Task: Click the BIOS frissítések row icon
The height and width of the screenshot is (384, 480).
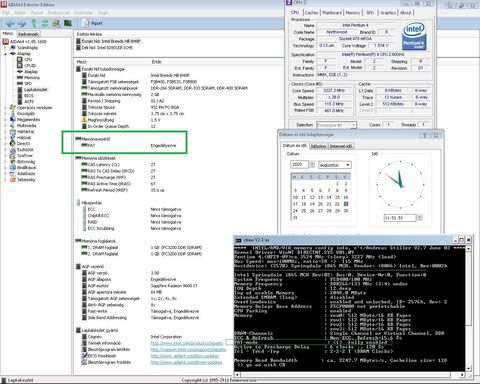Action: [84, 356]
